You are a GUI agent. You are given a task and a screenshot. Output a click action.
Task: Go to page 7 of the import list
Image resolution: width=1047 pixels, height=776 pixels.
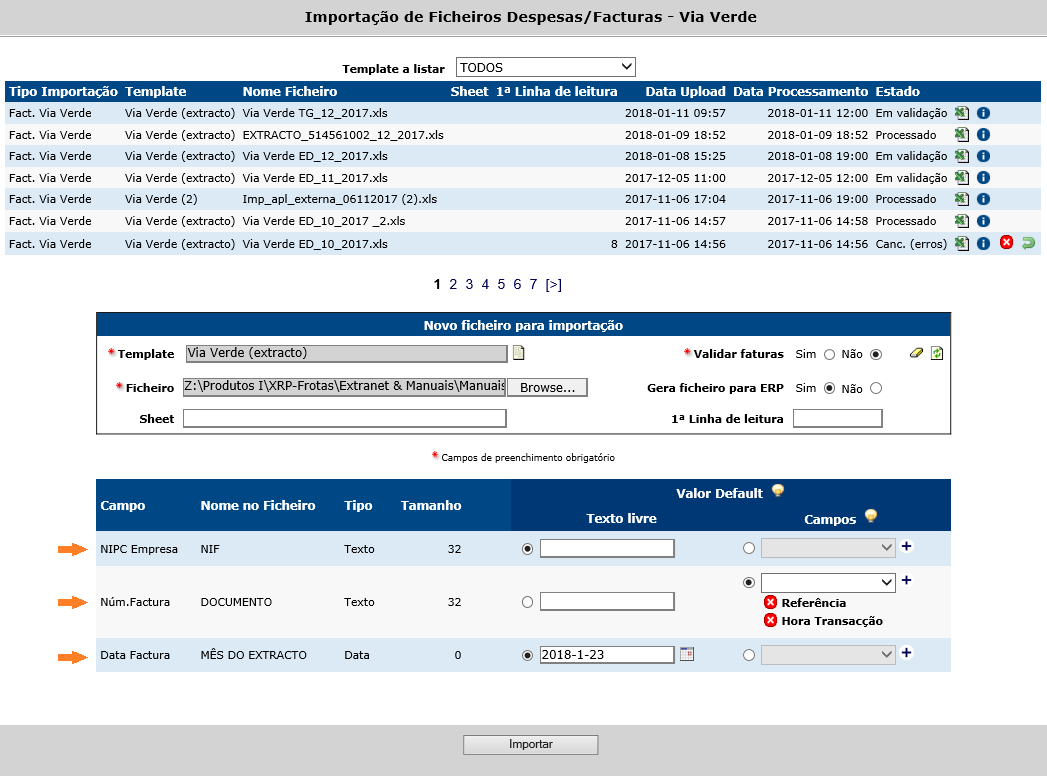click(533, 284)
